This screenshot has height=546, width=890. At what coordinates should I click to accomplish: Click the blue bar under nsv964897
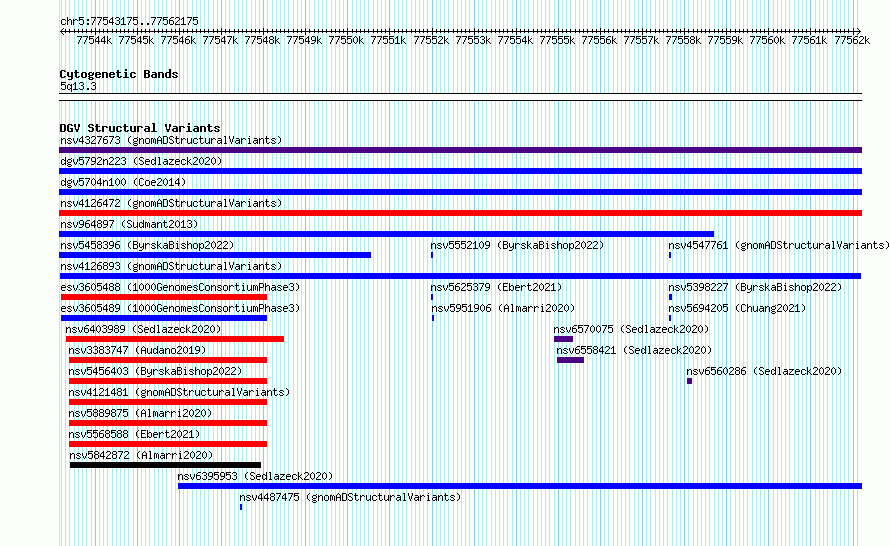pos(387,234)
